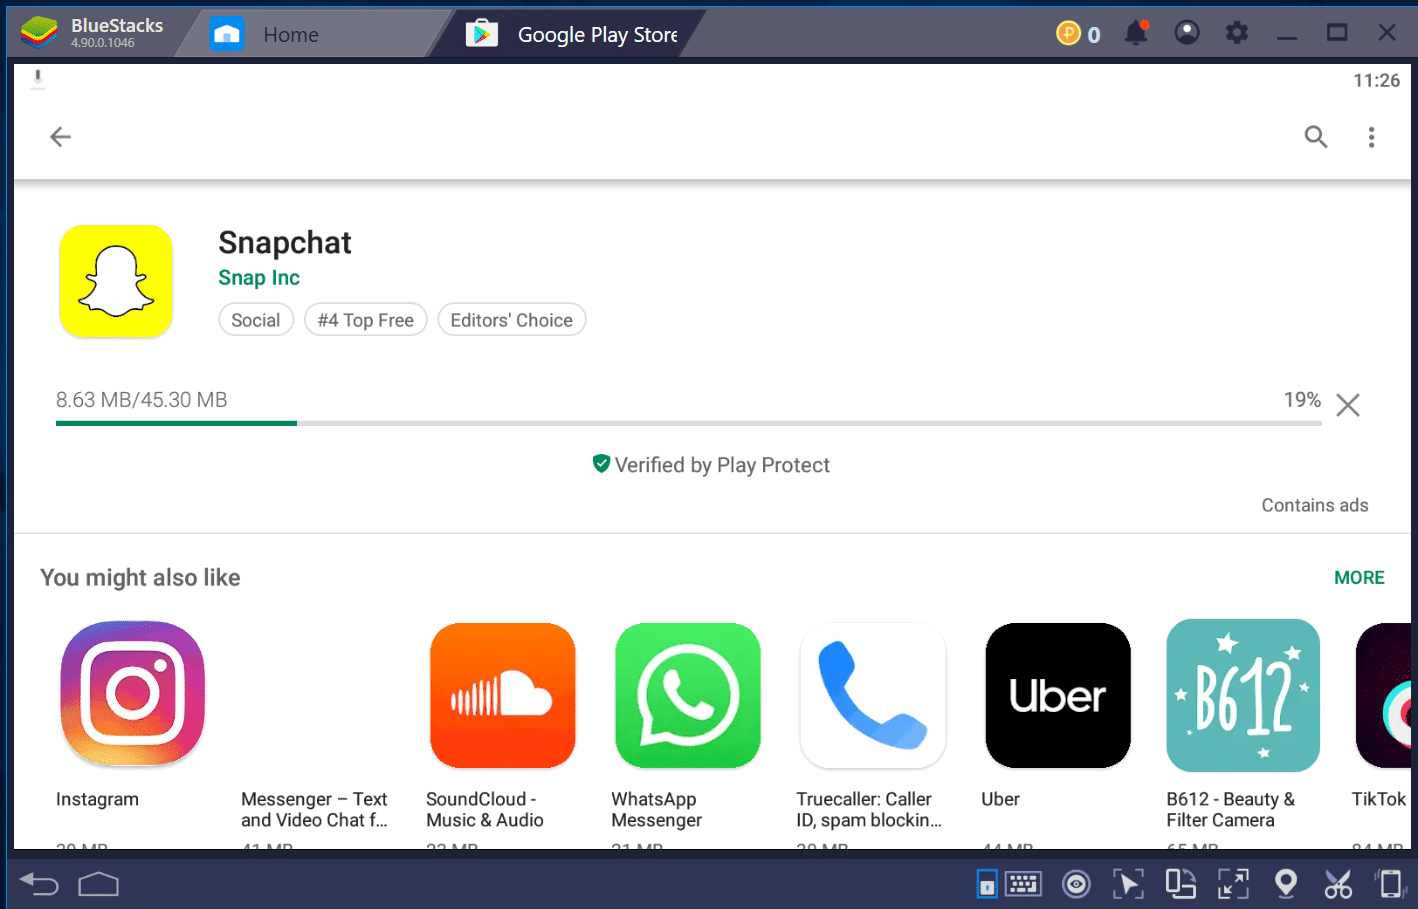The height and width of the screenshot is (909, 1418).
Task: Click the WhatsApp Messenger title text
Action: [x=656, y=809]
